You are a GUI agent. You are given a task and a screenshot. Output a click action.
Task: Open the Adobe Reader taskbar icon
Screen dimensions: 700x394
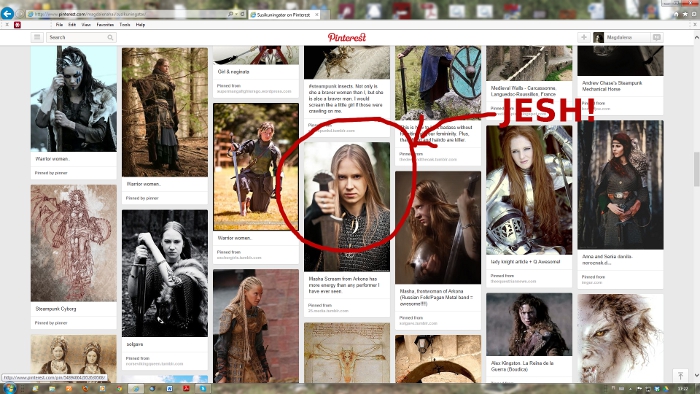[x=186, y=389]
